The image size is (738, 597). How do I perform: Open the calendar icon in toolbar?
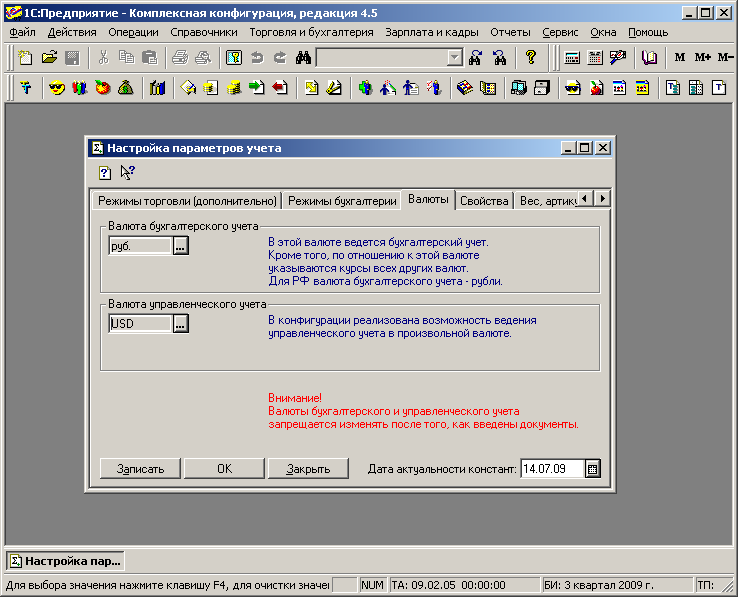tap(595, 57)
